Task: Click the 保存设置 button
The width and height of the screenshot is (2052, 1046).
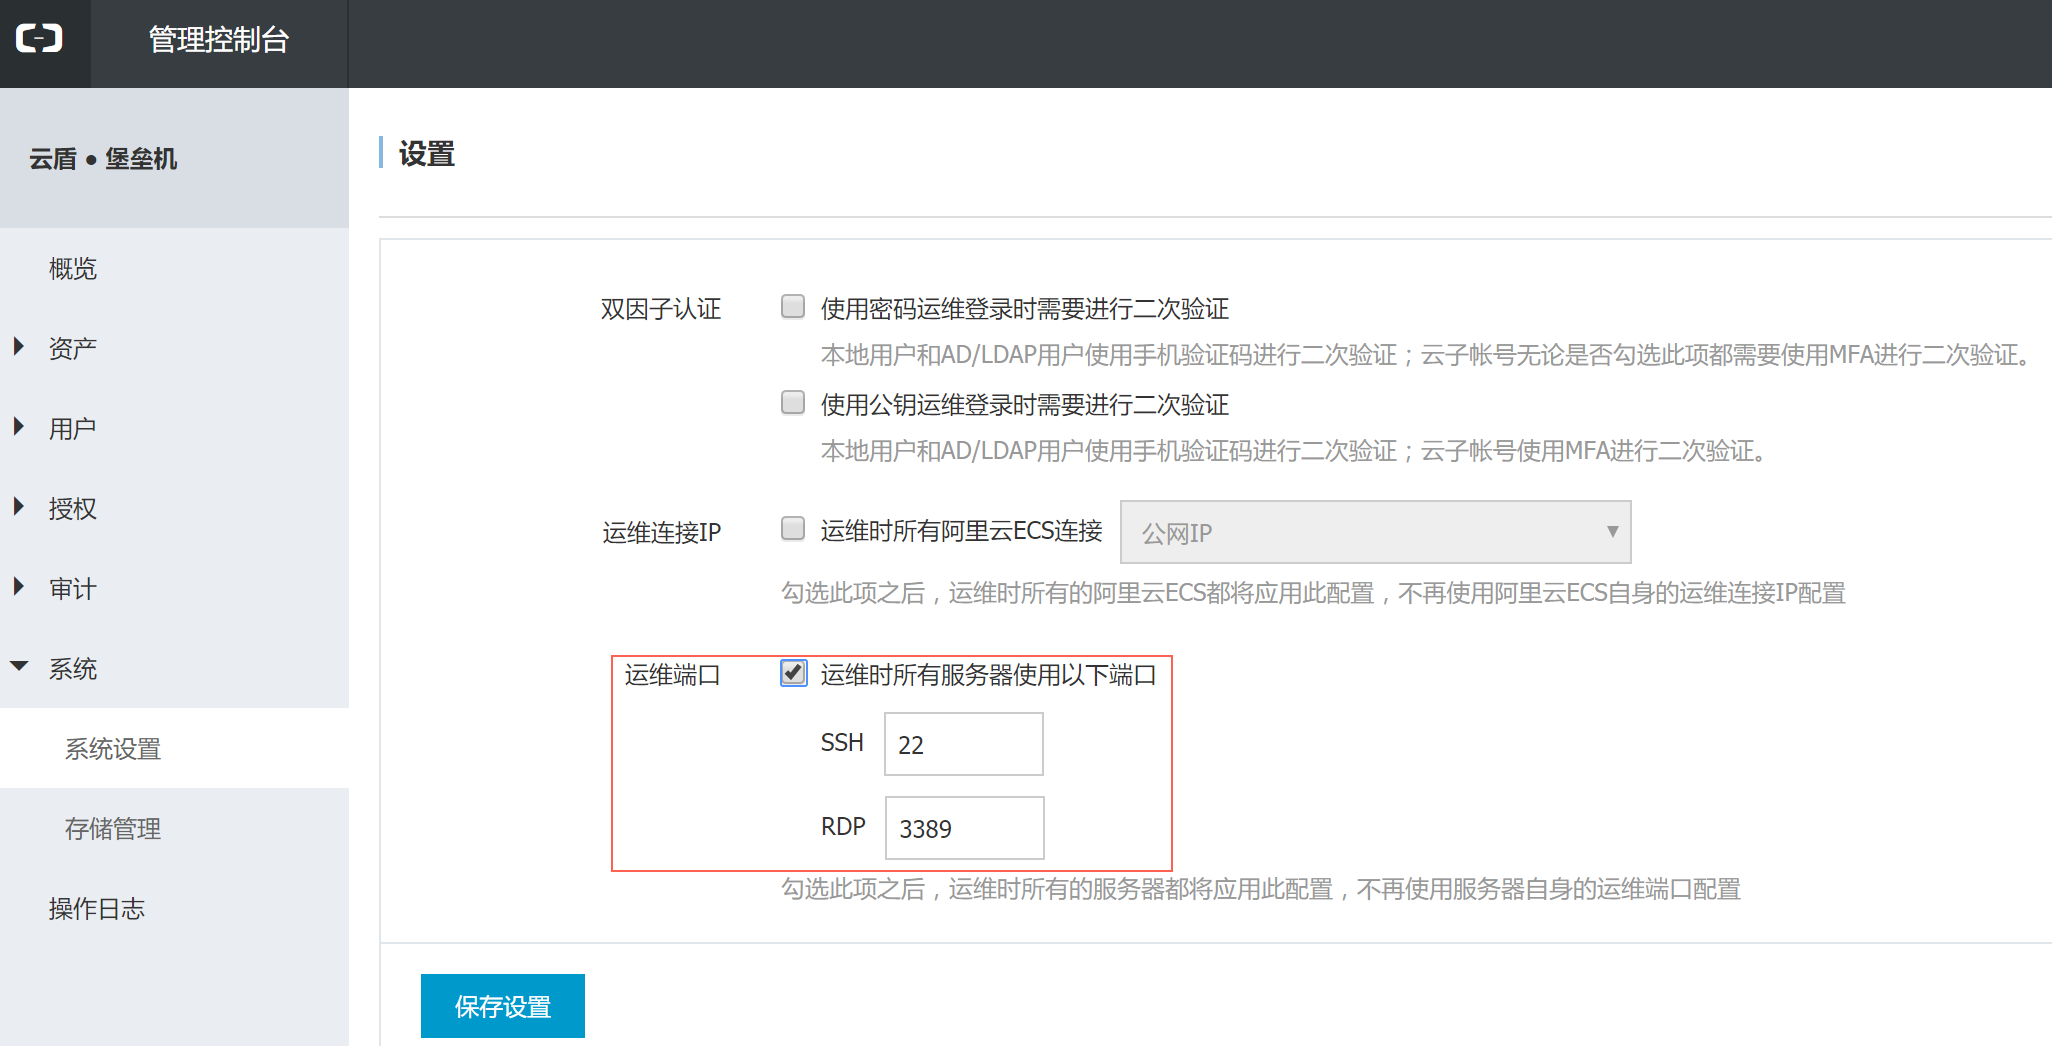Action: pos(503,1006)
